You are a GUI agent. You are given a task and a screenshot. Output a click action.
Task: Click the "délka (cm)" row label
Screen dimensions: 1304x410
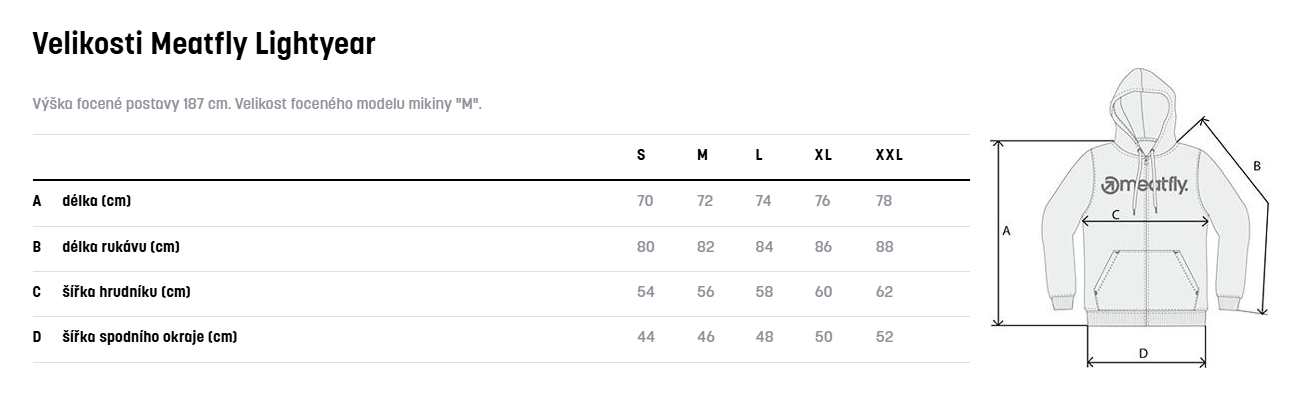tap(96, 201)
